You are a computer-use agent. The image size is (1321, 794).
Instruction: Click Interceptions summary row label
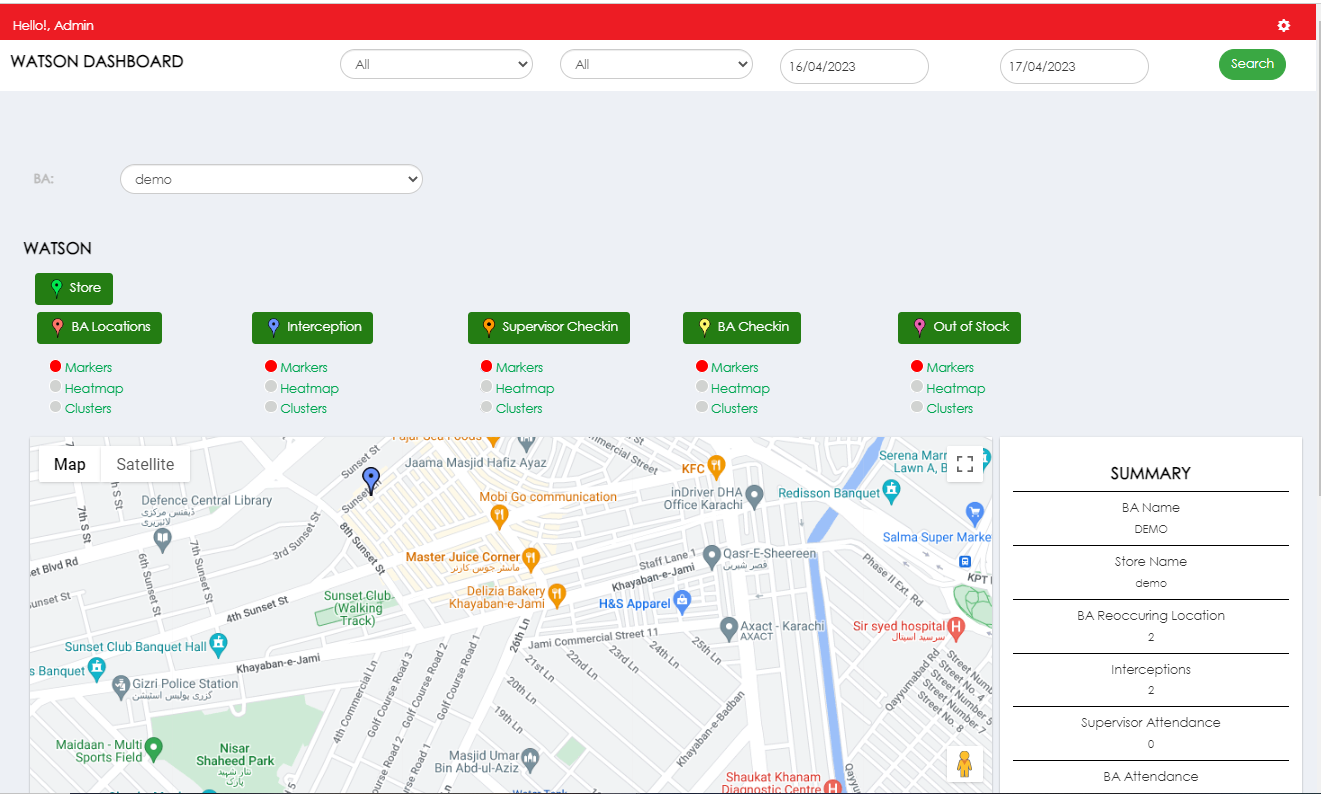coord(1151,669)
